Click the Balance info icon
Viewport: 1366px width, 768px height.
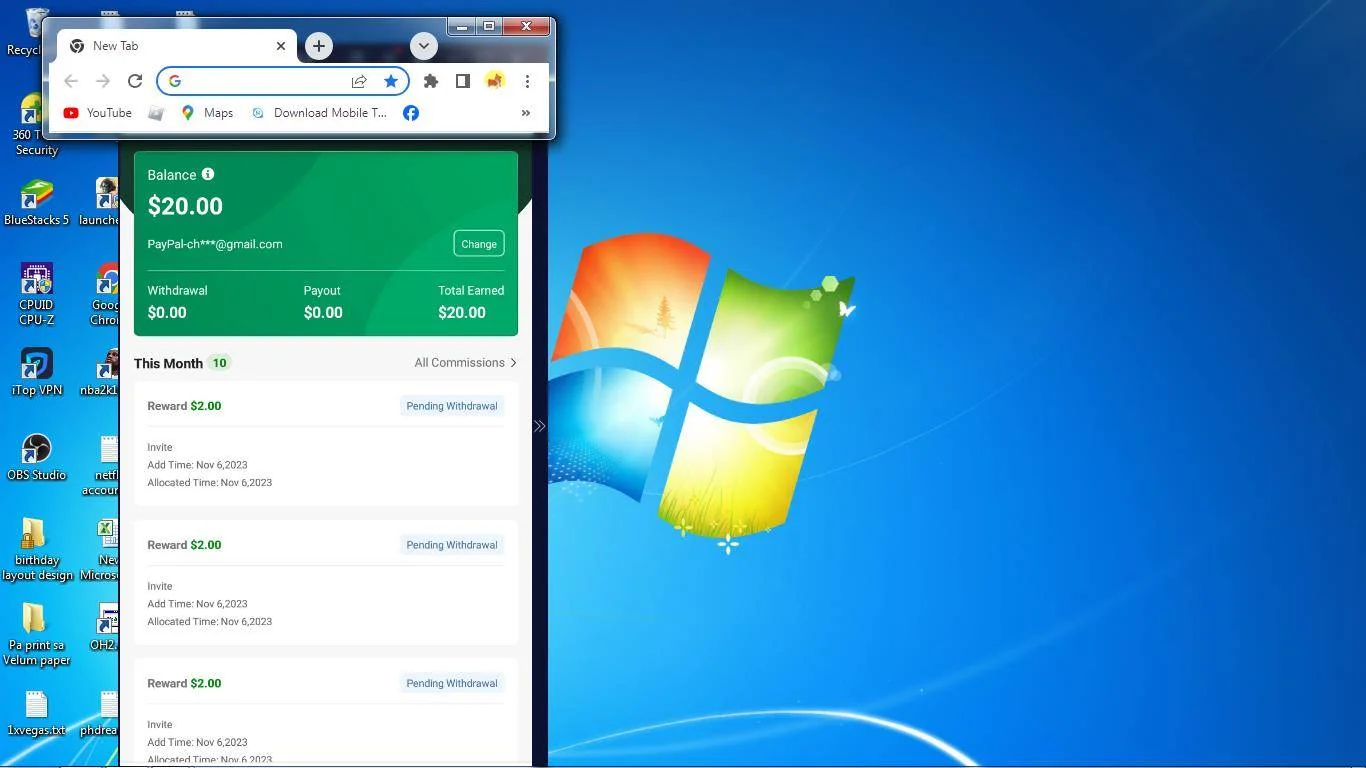pyautogui.click(x=208, y=174)
